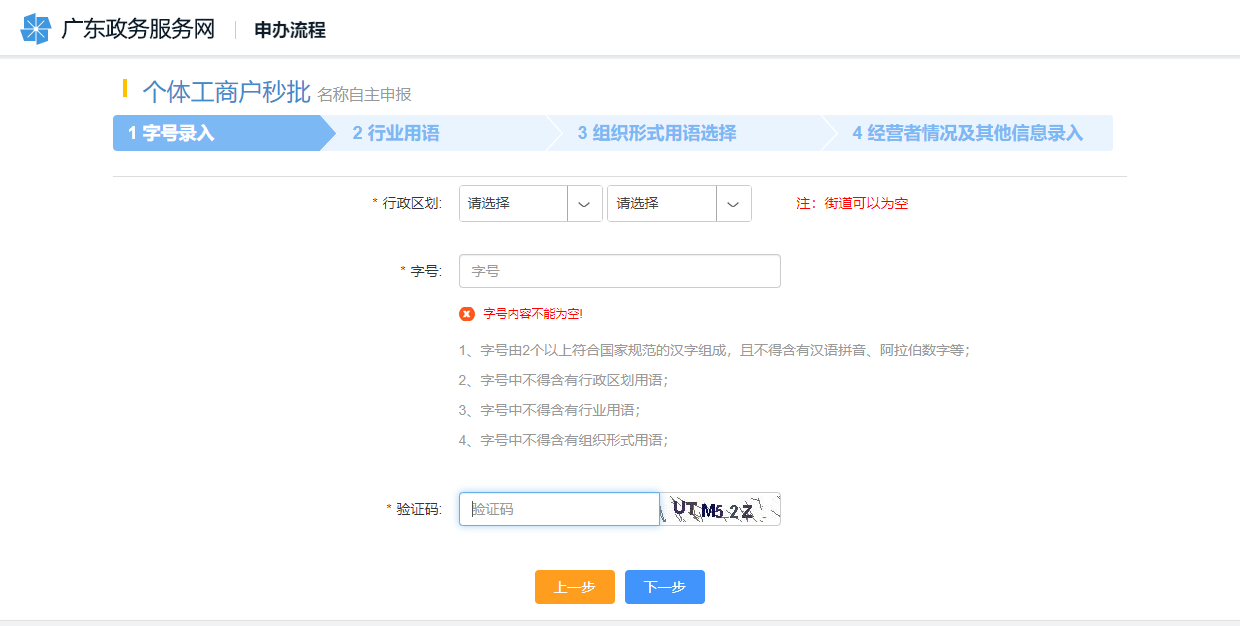Click the 个体工商户秒批 page heading
1240x626 pixels.
[x=226, y=92]
